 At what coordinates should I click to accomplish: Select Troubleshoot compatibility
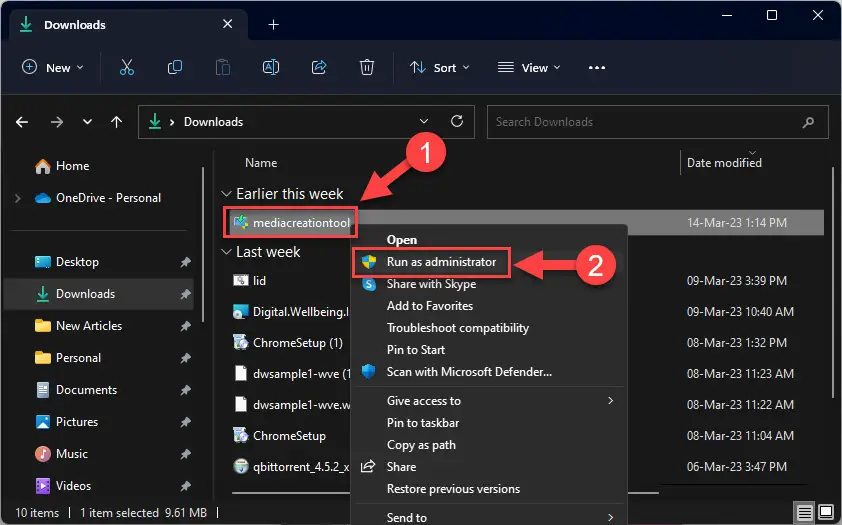pos(489,328)
